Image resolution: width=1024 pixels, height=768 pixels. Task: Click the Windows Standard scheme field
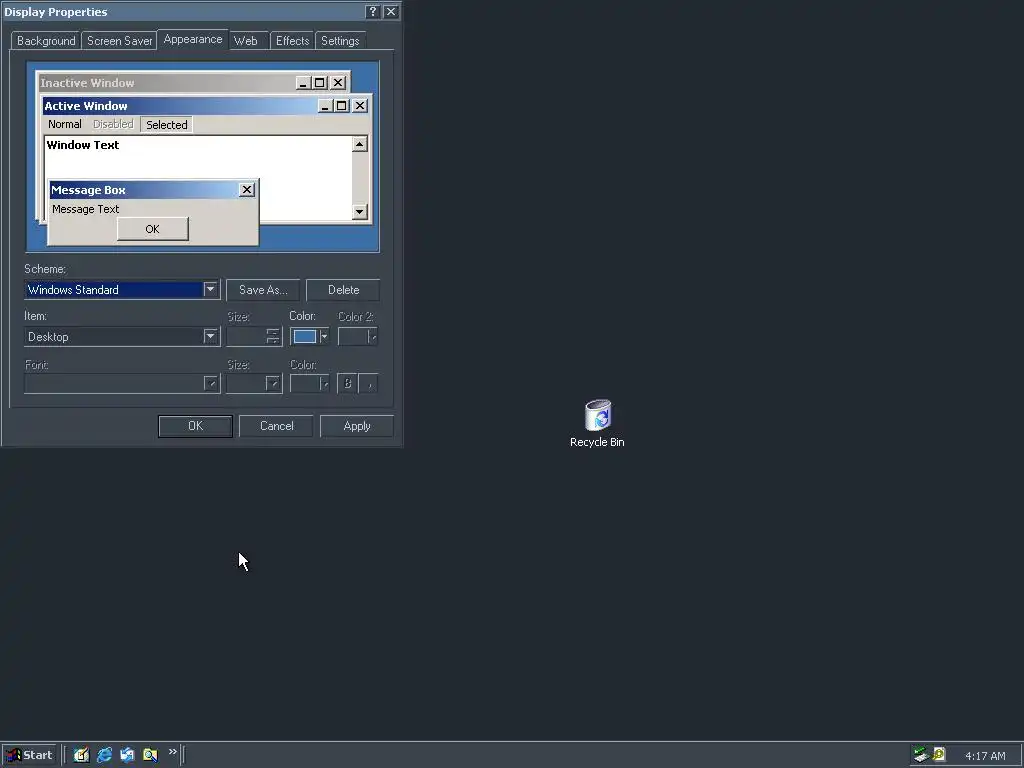click(114, 289)
